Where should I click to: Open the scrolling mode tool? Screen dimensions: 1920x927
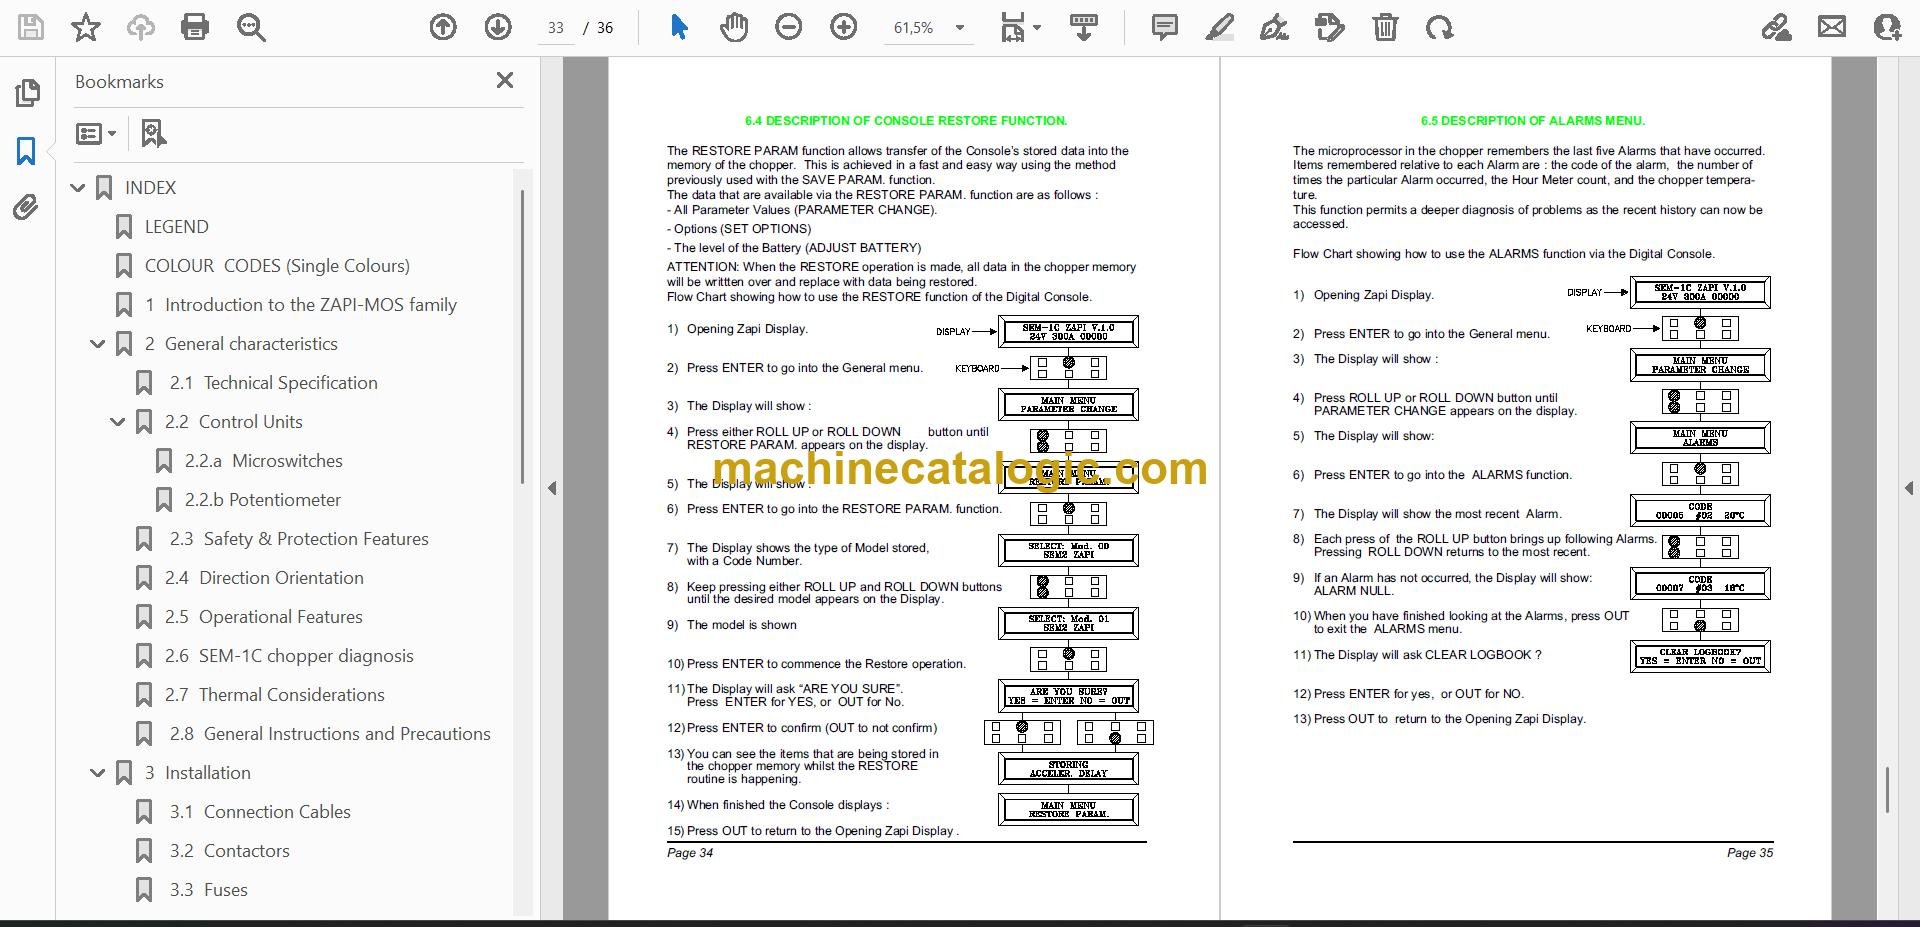1084,27
